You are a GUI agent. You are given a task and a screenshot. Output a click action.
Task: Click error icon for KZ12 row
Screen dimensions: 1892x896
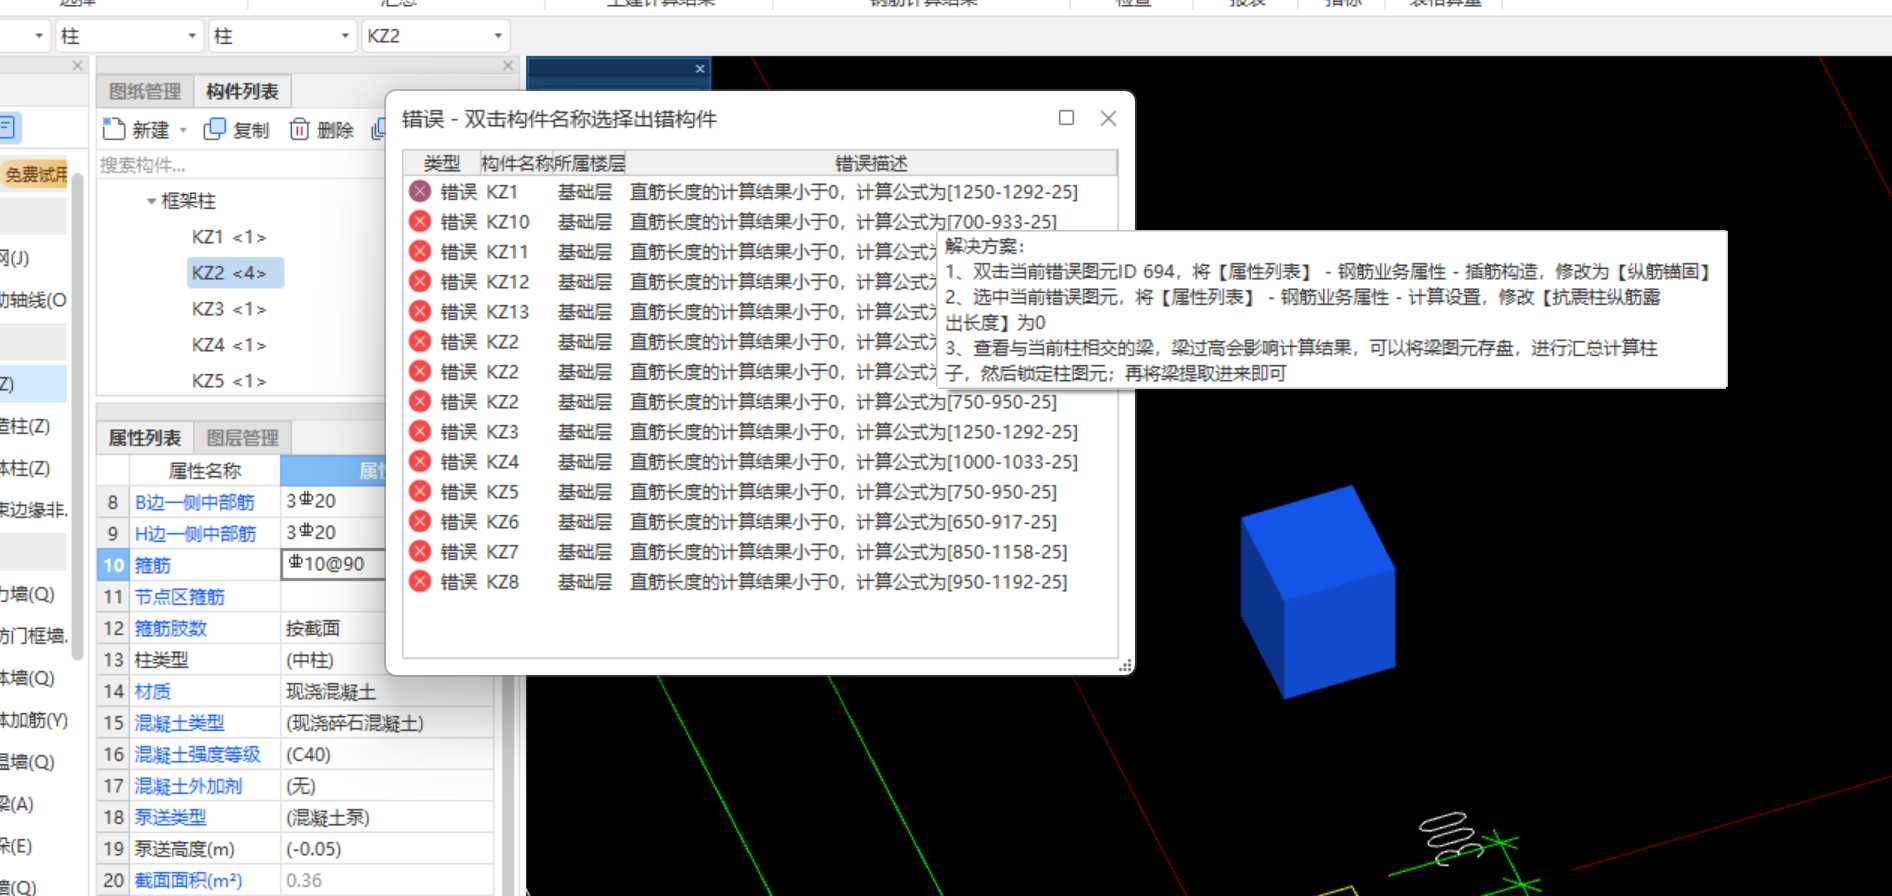tap(420, 281)
